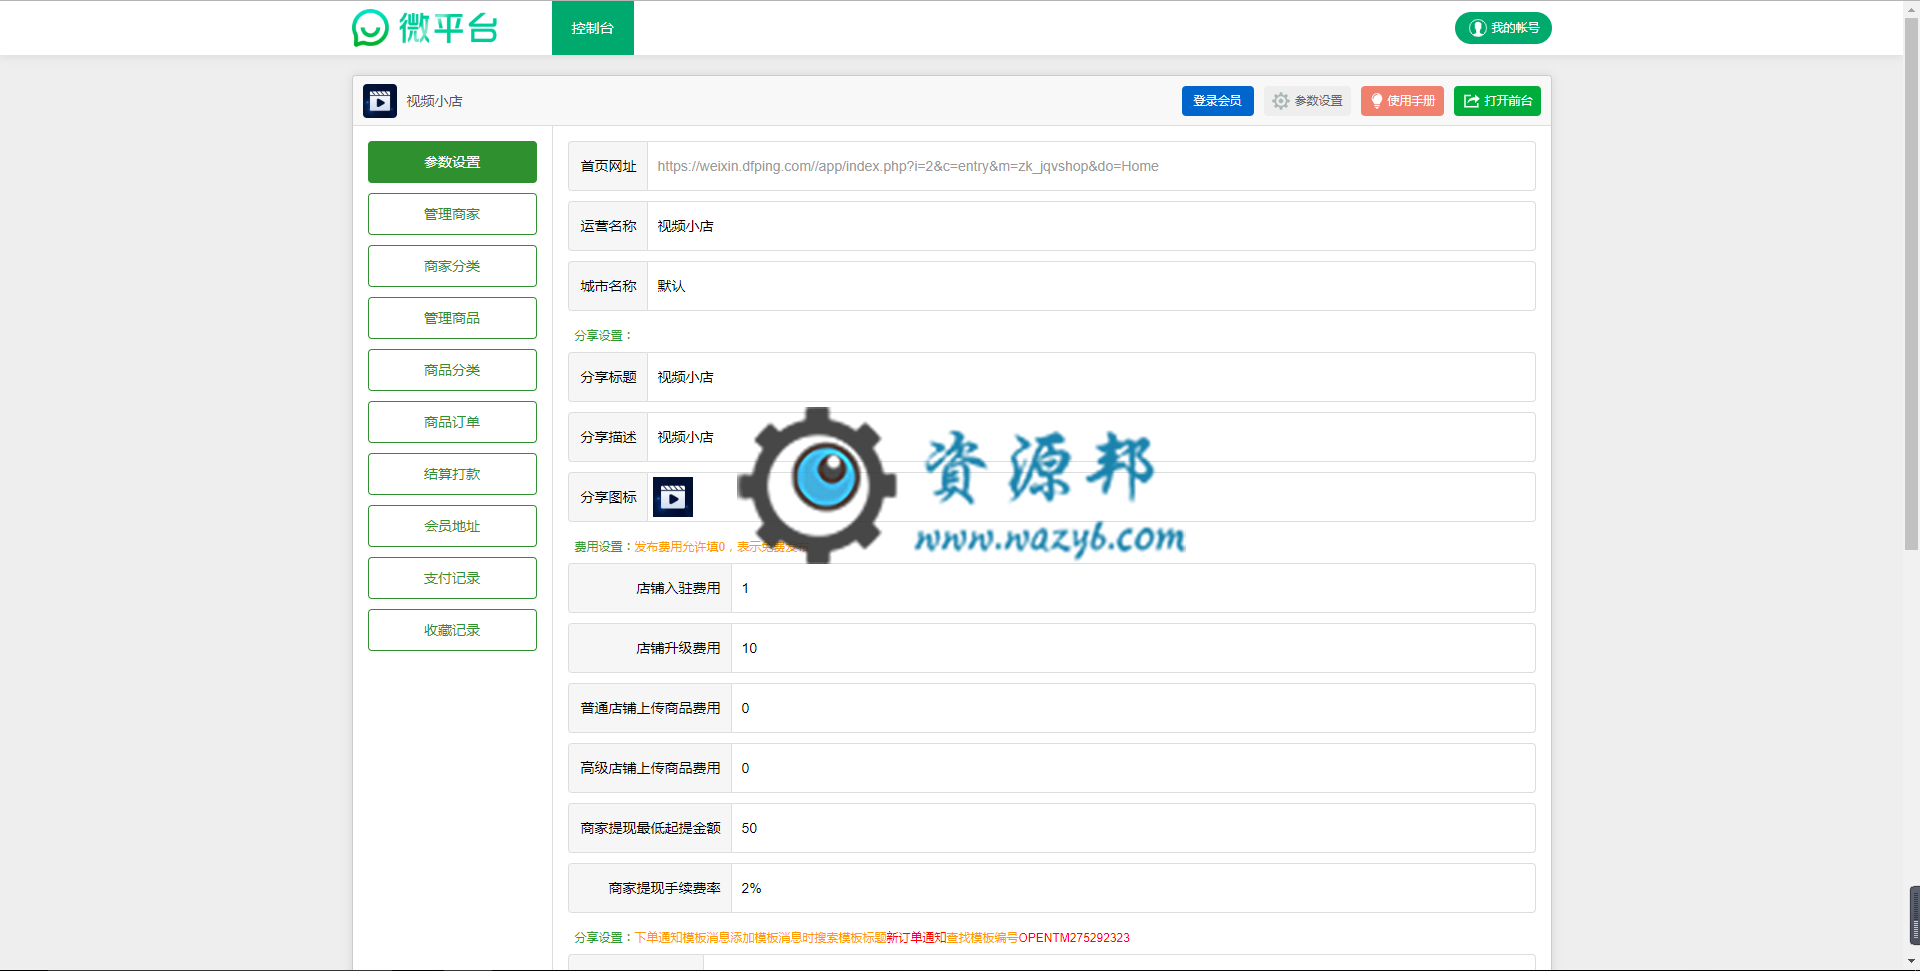This screenshot has width=1920, height=971.
Task: Click the gear icon in 参数设置 header button
Action: [x=1280, y=101]
